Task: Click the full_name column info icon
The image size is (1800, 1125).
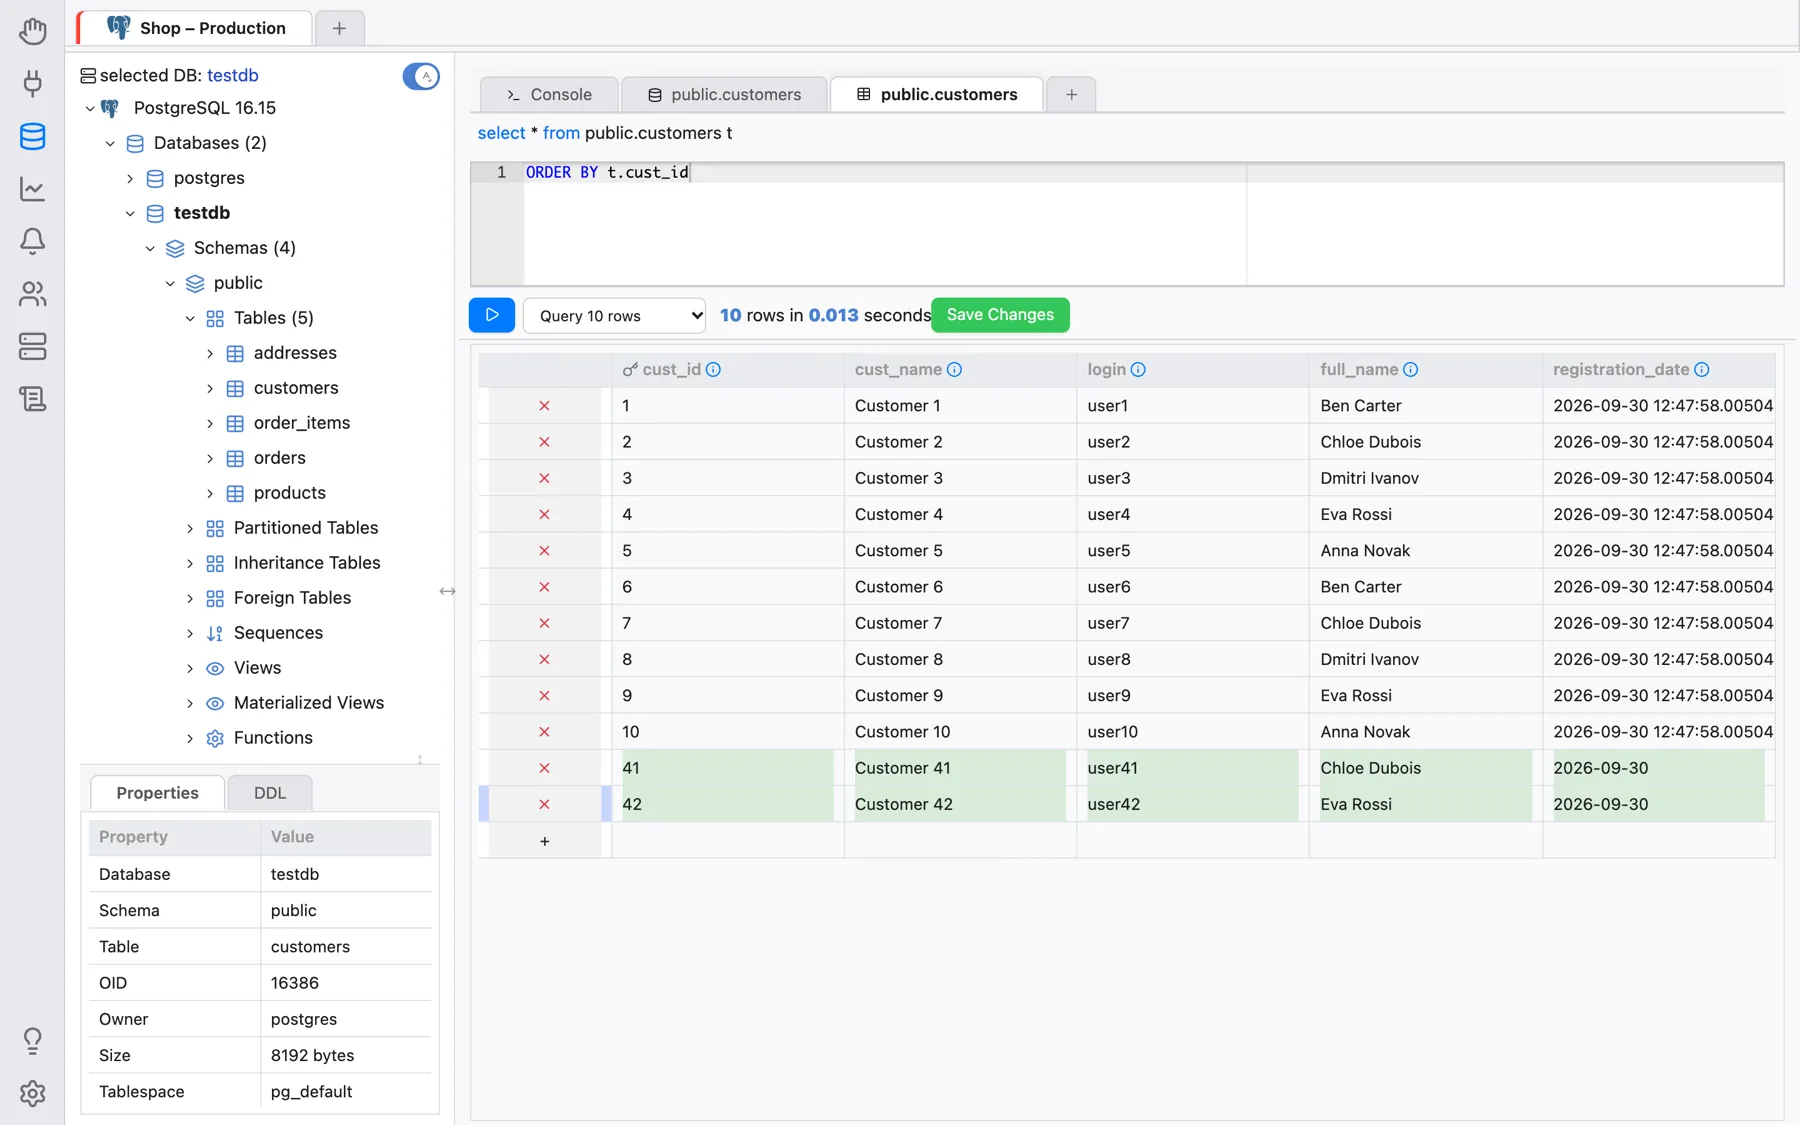Action: coord(1410,370)
